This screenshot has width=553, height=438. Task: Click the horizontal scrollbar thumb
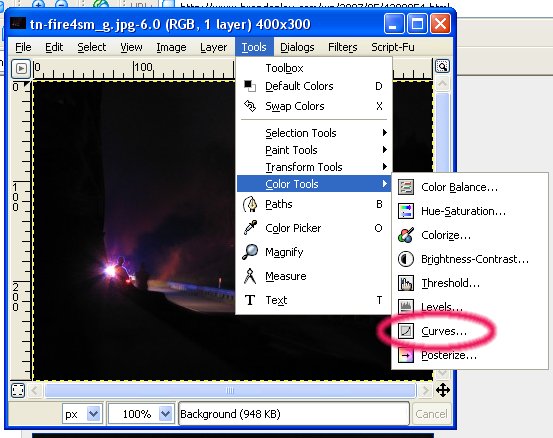[x=230, y=390]
